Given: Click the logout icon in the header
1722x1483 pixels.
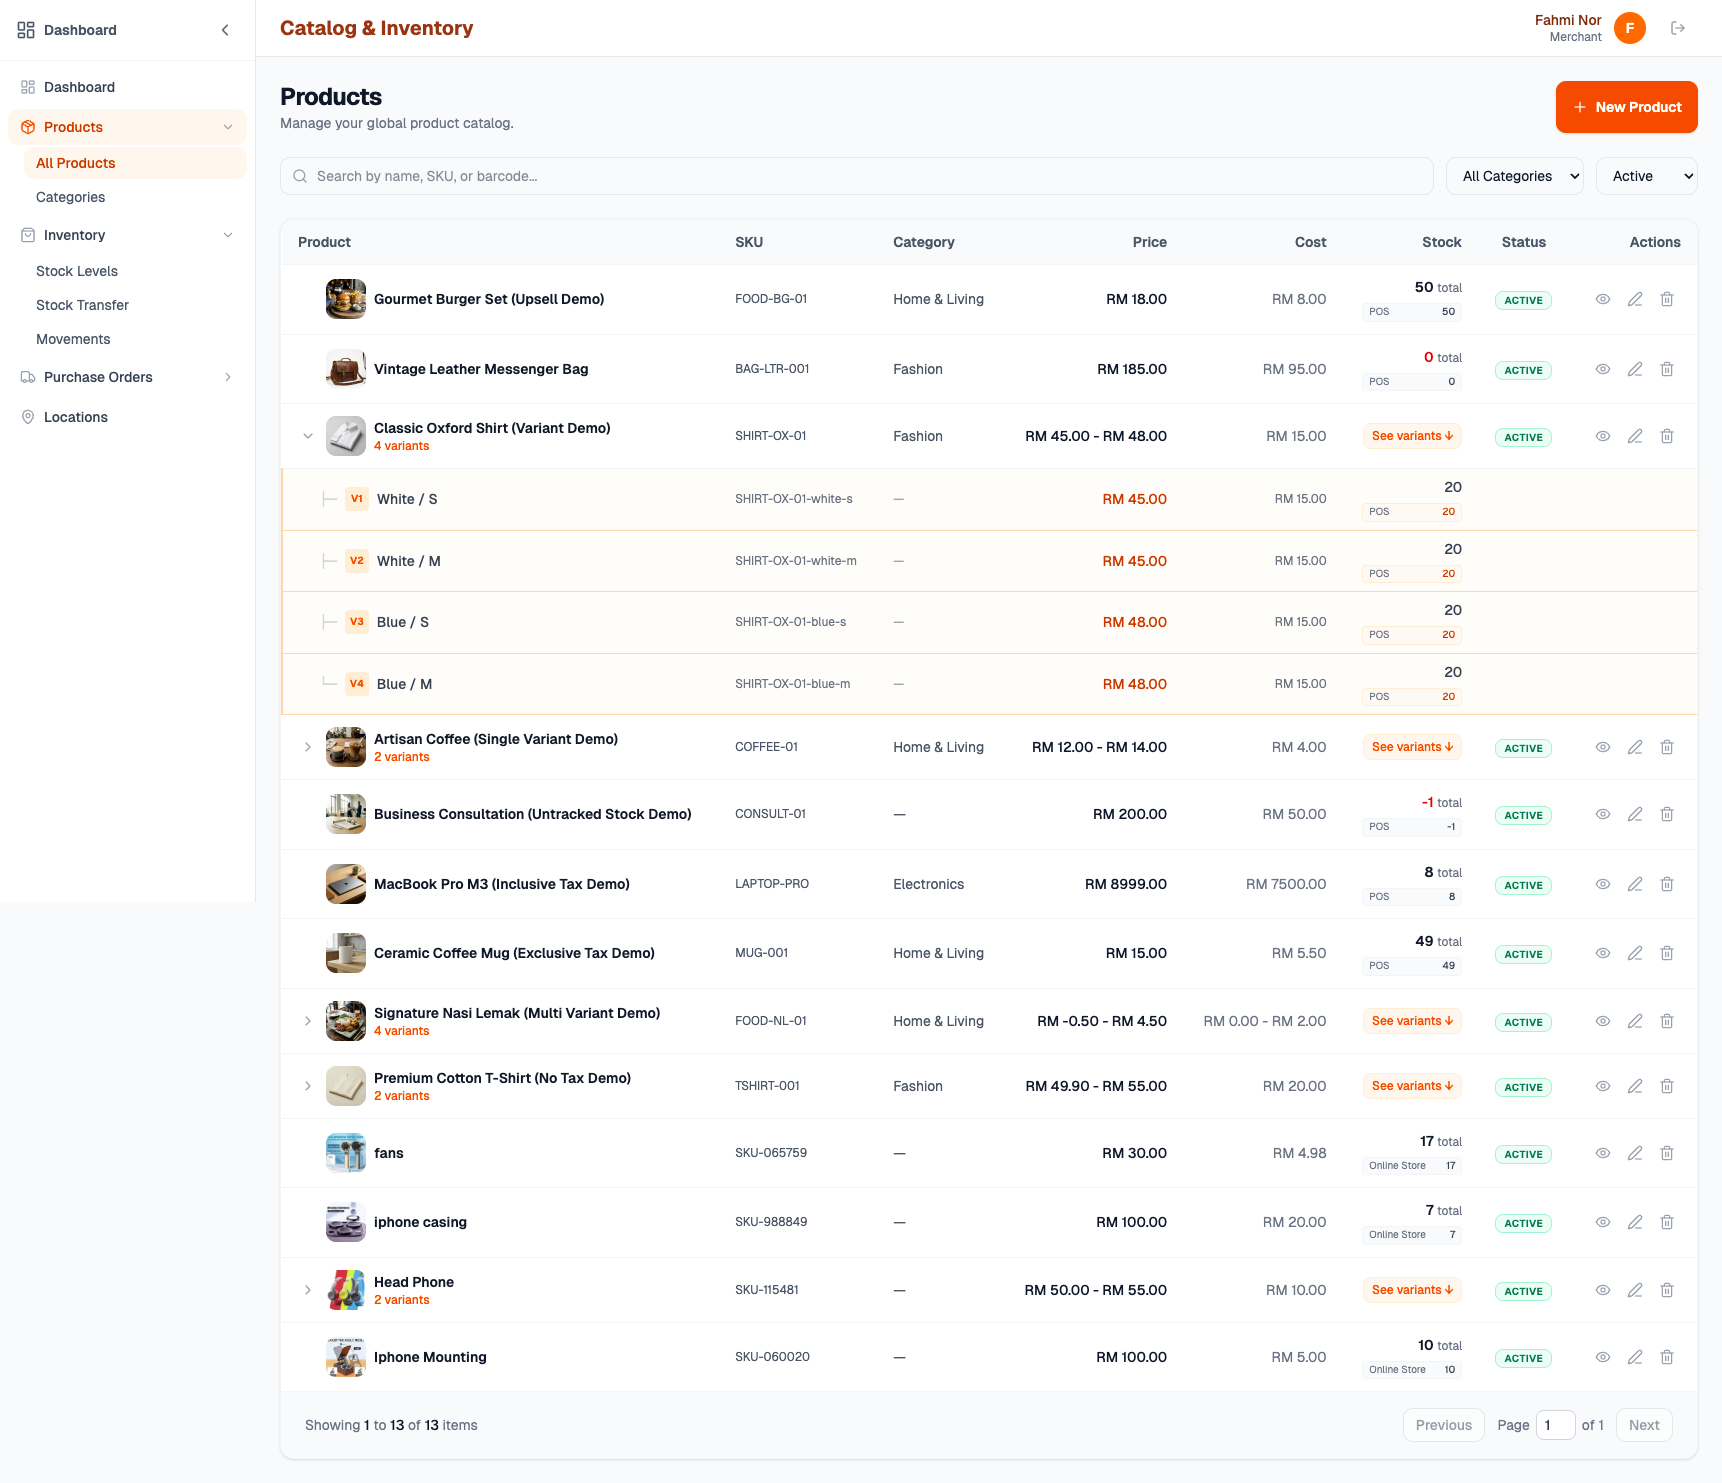Looking at the screenshot, I should point(1678,28).
